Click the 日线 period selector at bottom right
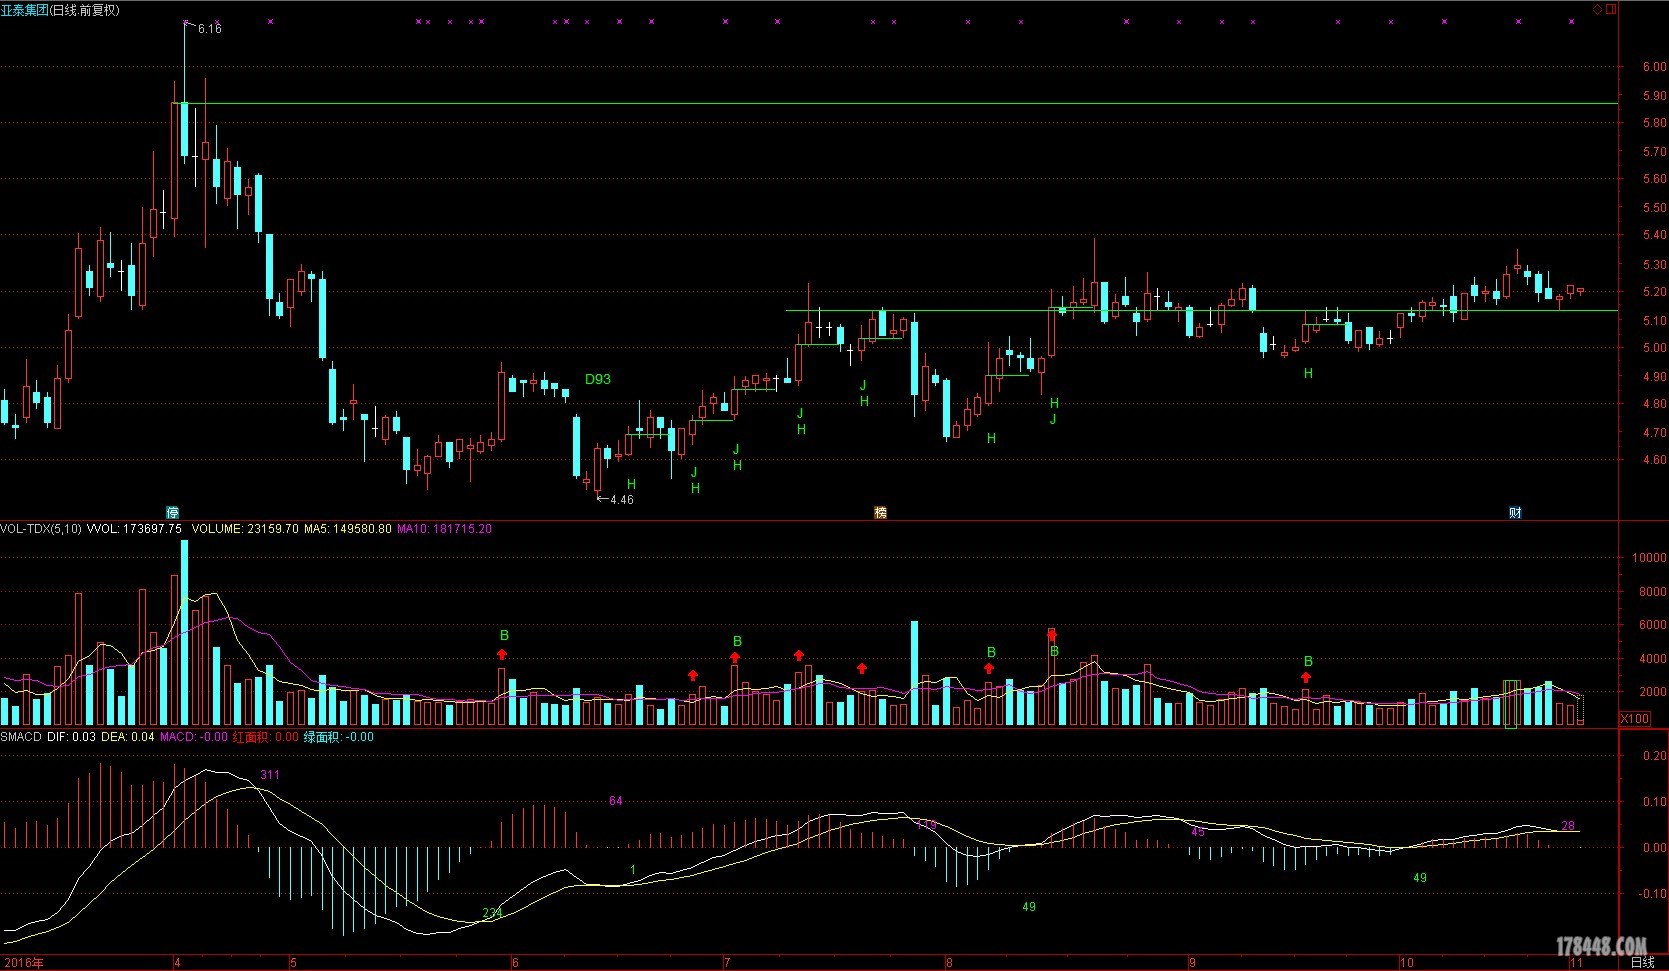 click(1642, 962)
